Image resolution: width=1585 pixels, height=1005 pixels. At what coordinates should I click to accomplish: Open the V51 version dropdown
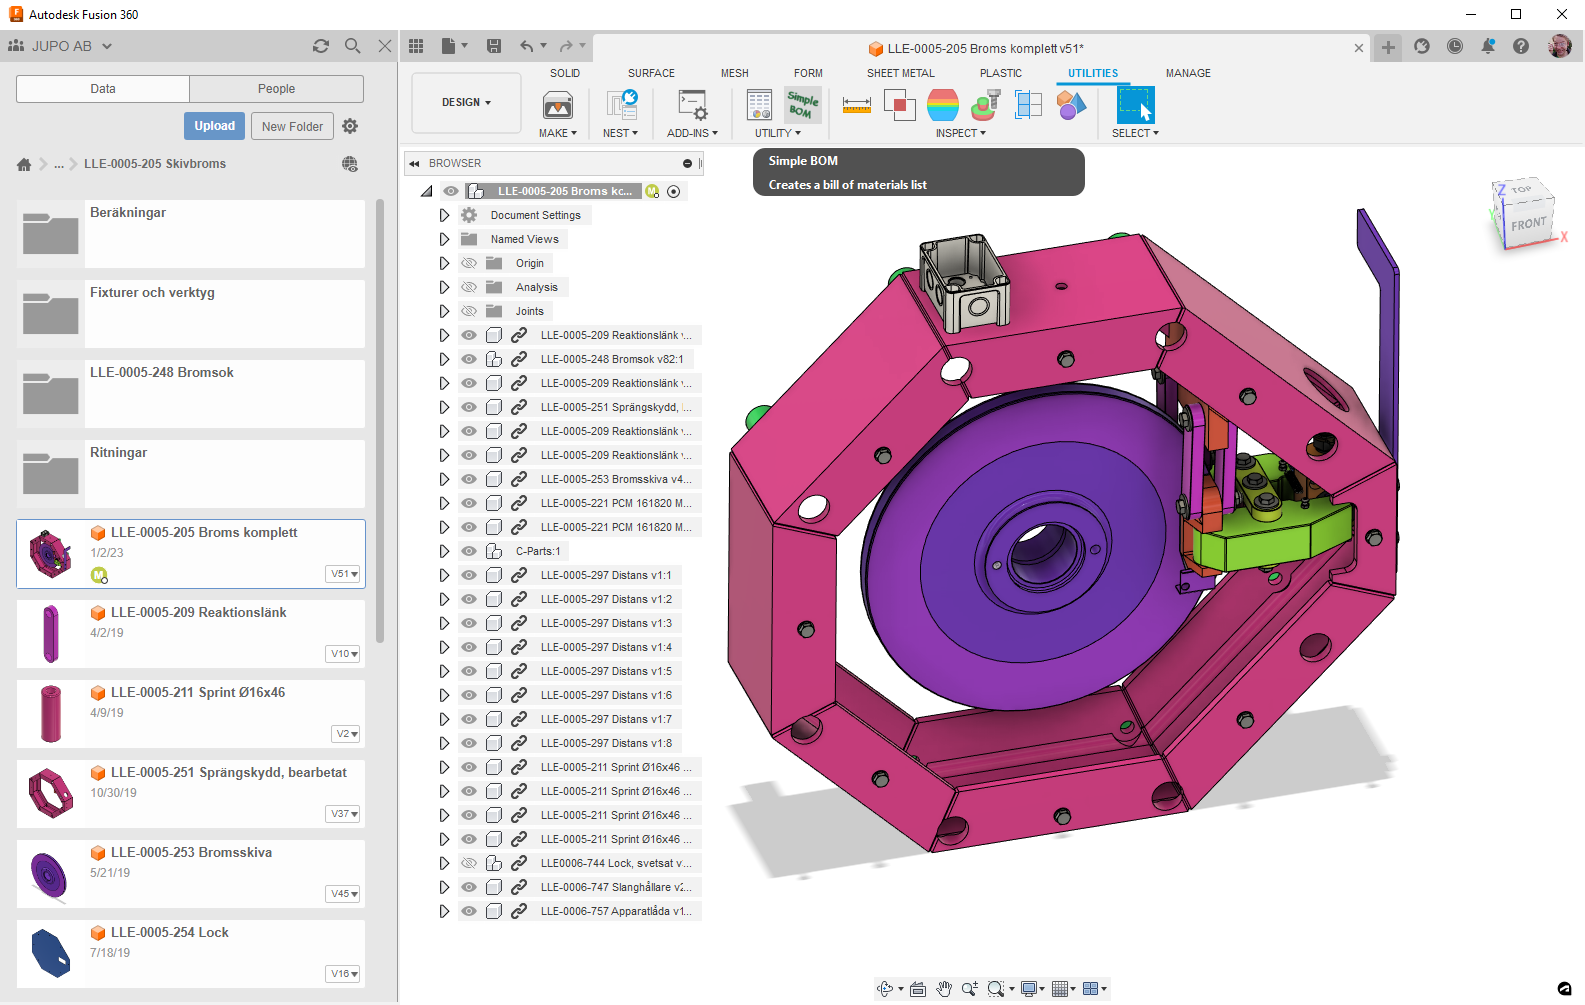344,574
